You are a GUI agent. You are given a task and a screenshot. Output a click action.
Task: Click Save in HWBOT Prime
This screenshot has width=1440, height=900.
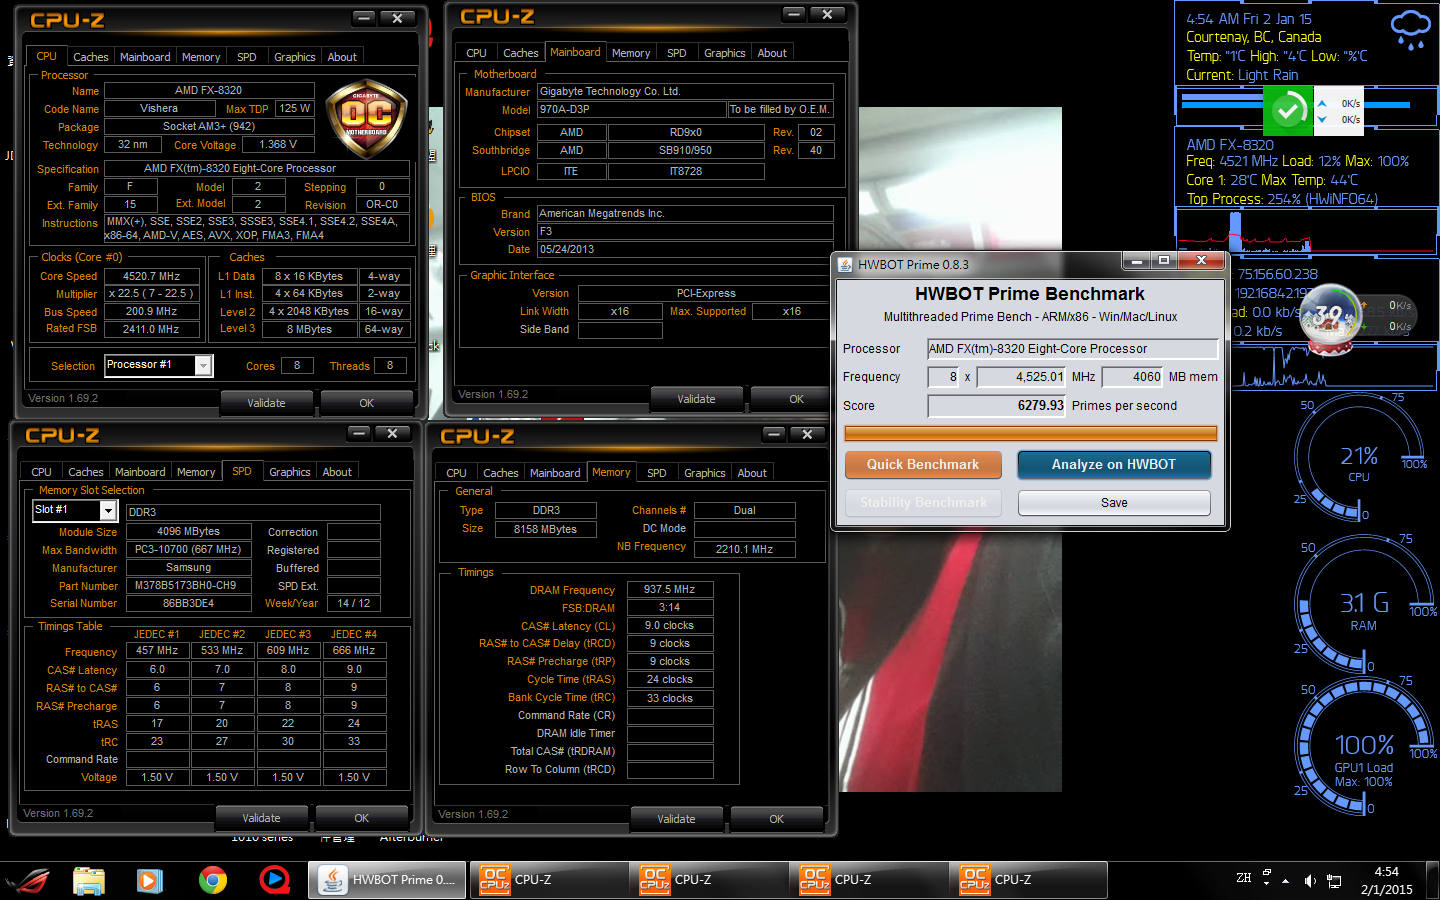1114,503
